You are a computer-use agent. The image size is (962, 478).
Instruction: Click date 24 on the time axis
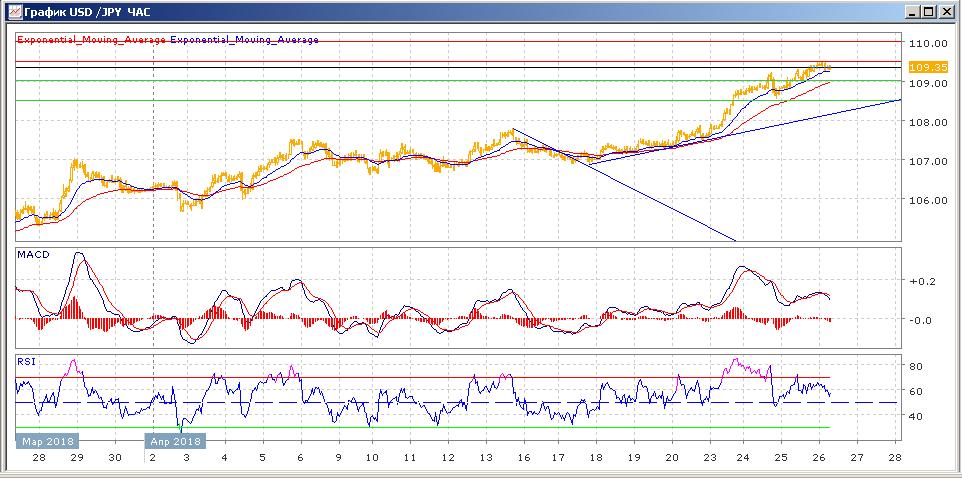[743, 457]
